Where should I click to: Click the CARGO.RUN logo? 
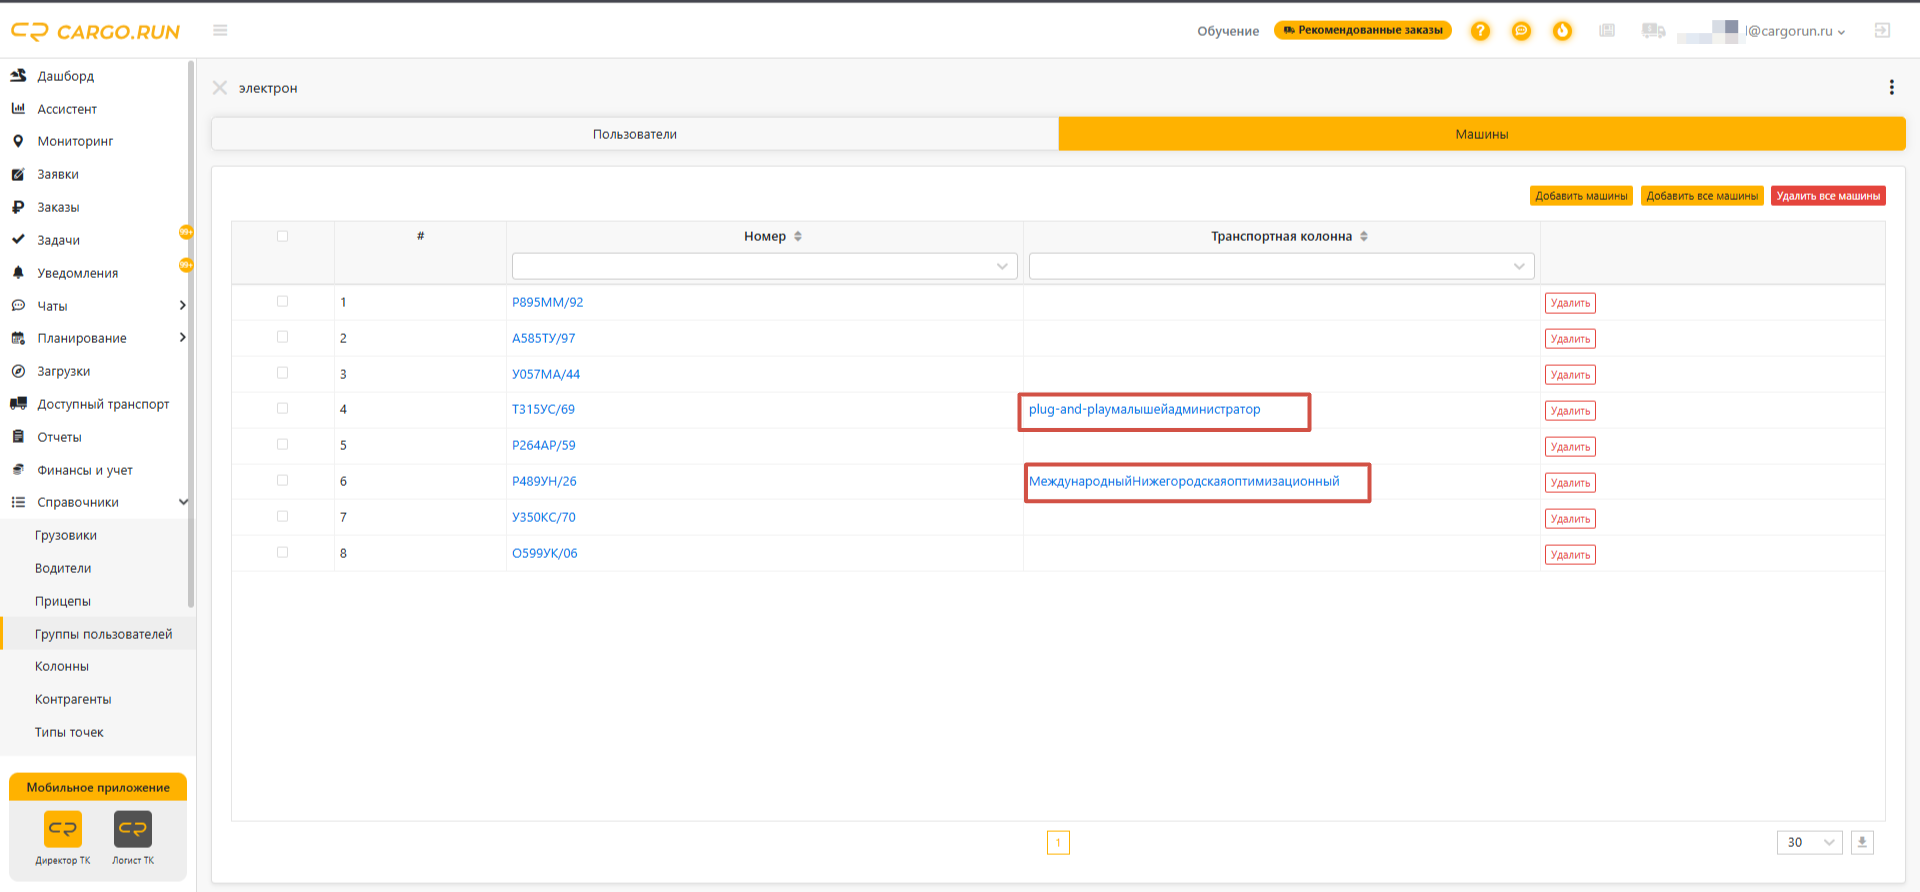click(95, 32)
